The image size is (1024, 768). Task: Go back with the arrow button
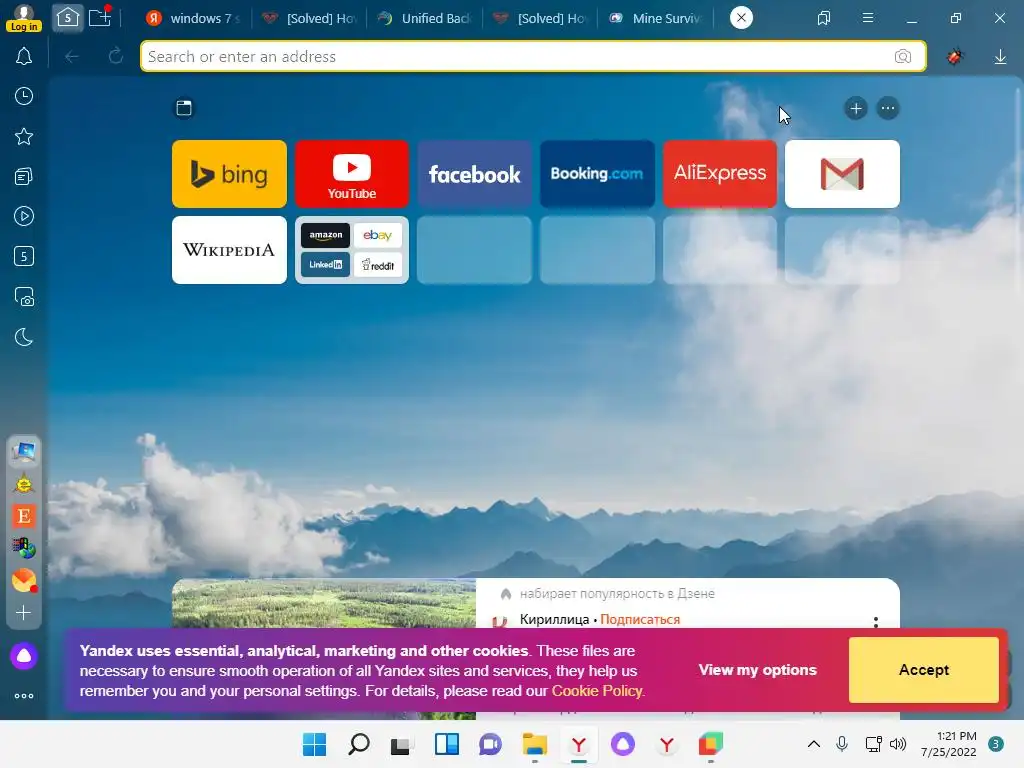pos(72,57)
